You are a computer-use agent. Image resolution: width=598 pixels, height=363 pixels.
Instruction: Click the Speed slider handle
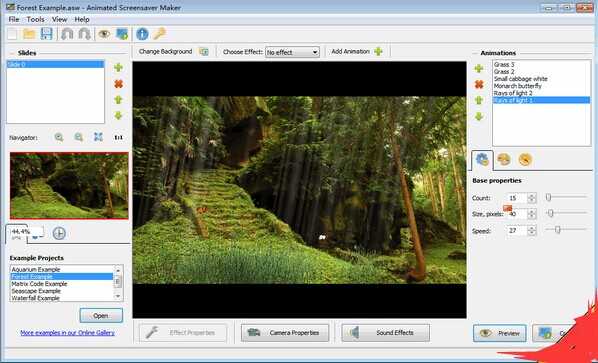click(x=557, y=229)
